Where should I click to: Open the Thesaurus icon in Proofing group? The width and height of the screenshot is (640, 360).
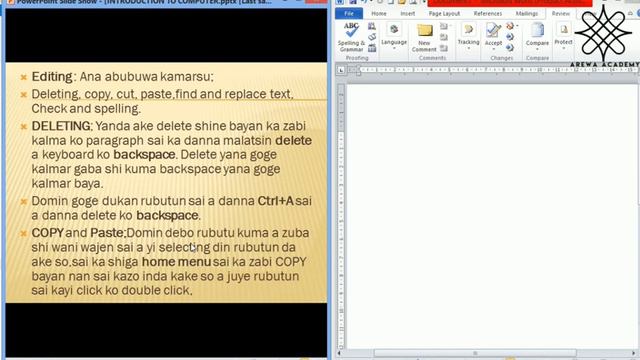pyautogui.click(x=372, y=37)
